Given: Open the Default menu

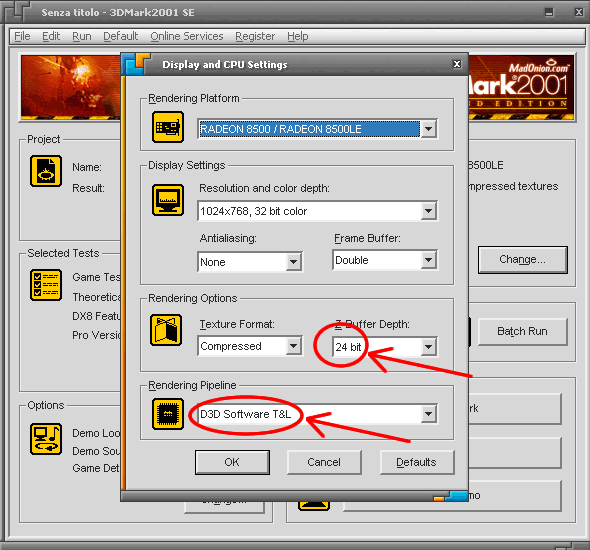Looking at the screenshot, I should (x=120, y=36).
